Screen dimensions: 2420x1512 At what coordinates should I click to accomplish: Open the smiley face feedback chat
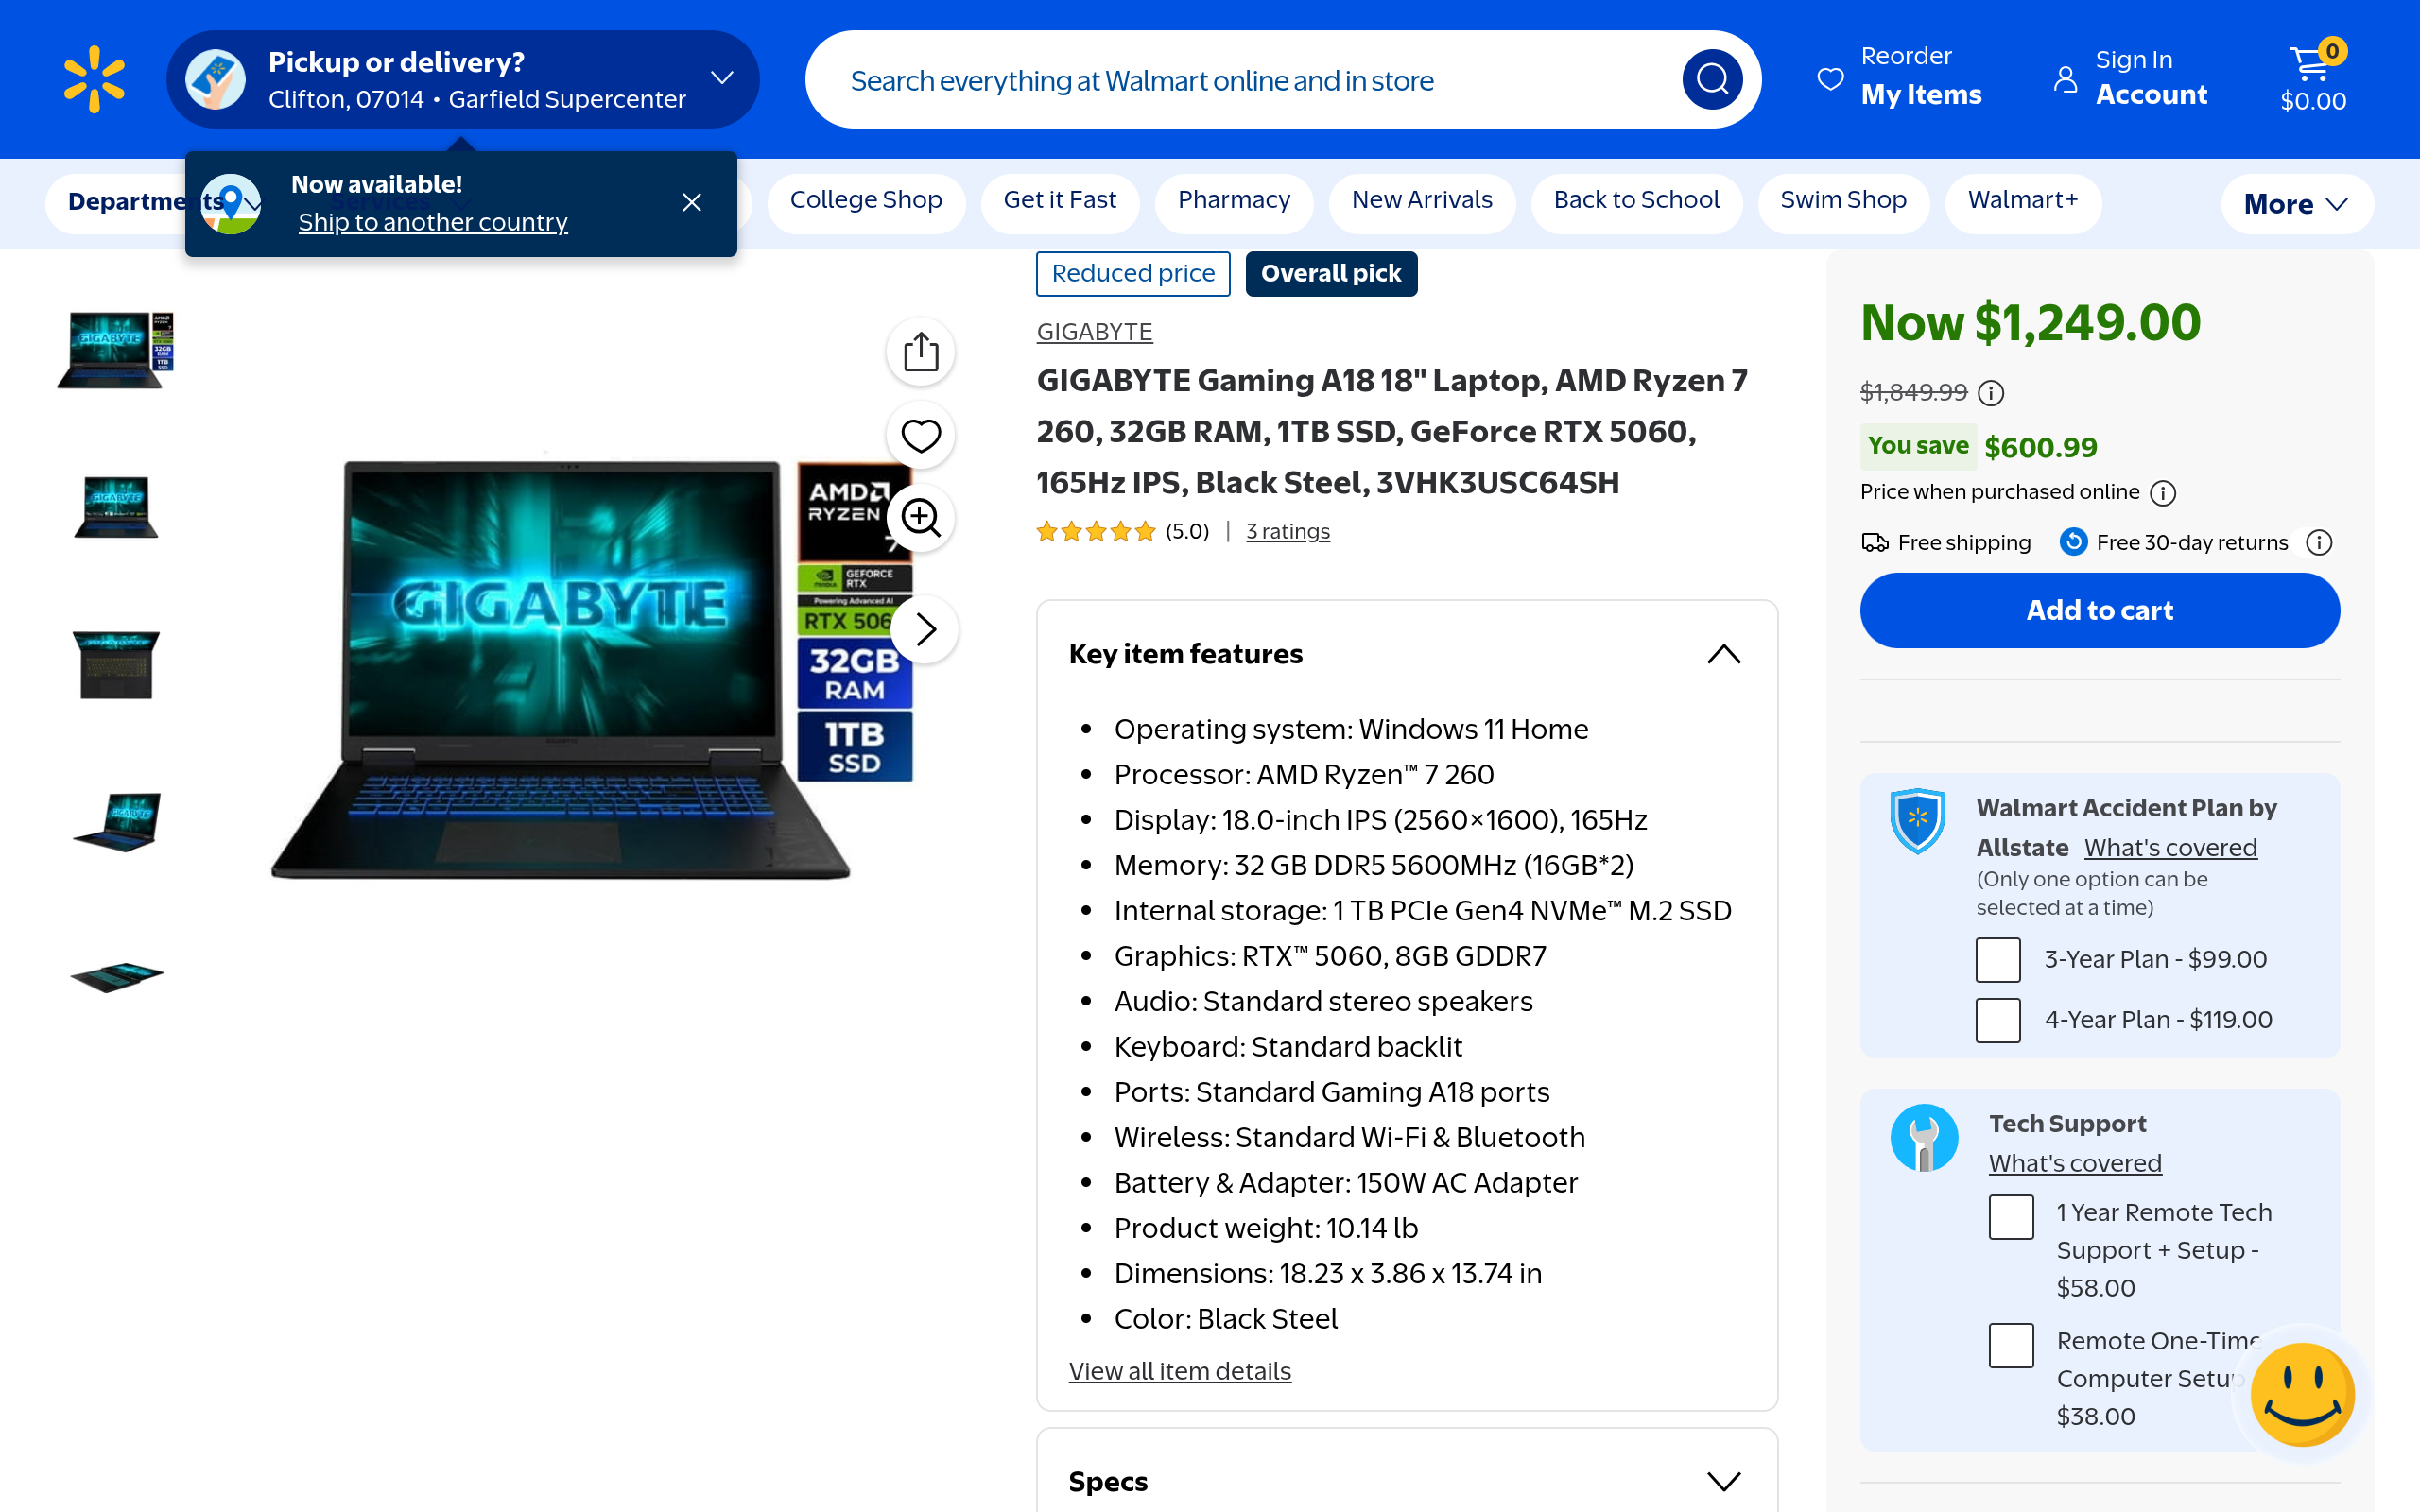click(2302, 1394)
